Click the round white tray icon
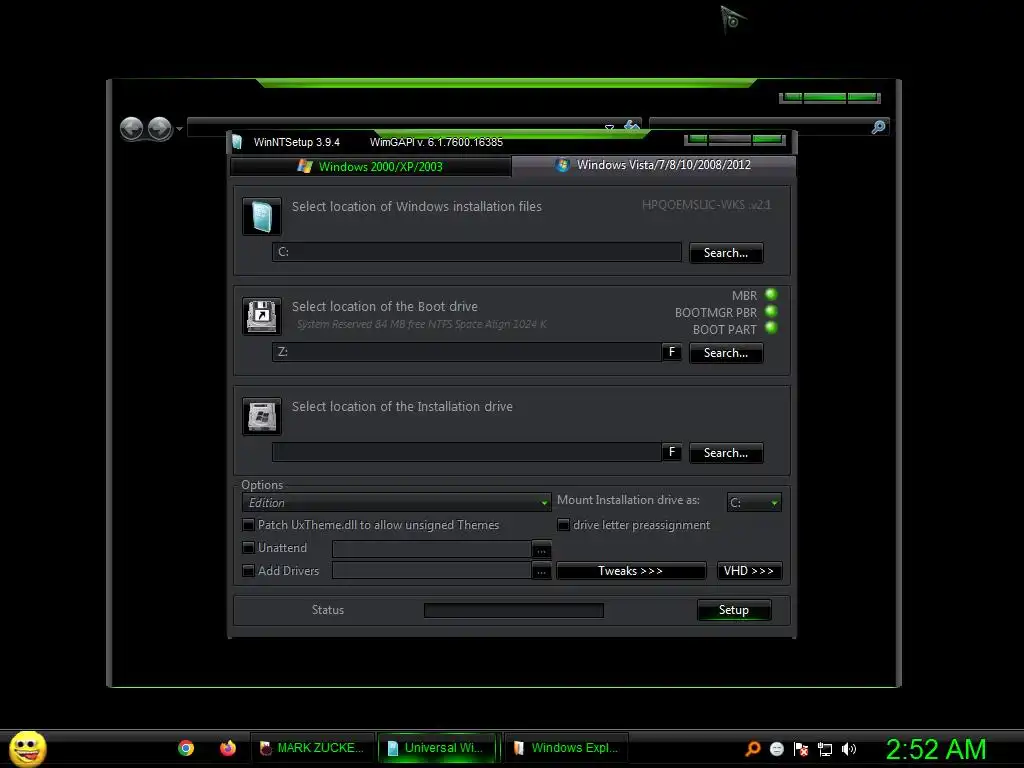1024x768 pixels. [x=776, y=749]
